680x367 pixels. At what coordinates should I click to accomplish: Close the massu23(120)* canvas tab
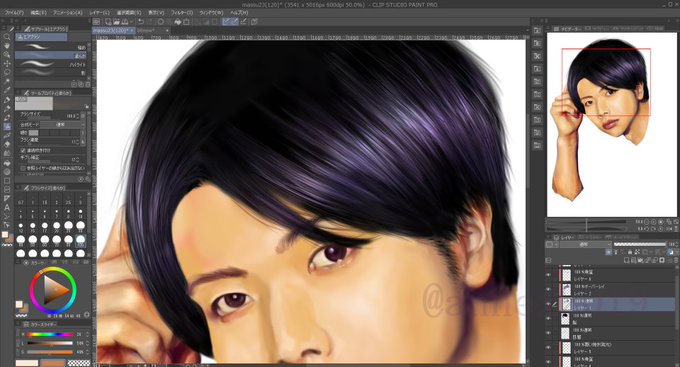[132, 31]
